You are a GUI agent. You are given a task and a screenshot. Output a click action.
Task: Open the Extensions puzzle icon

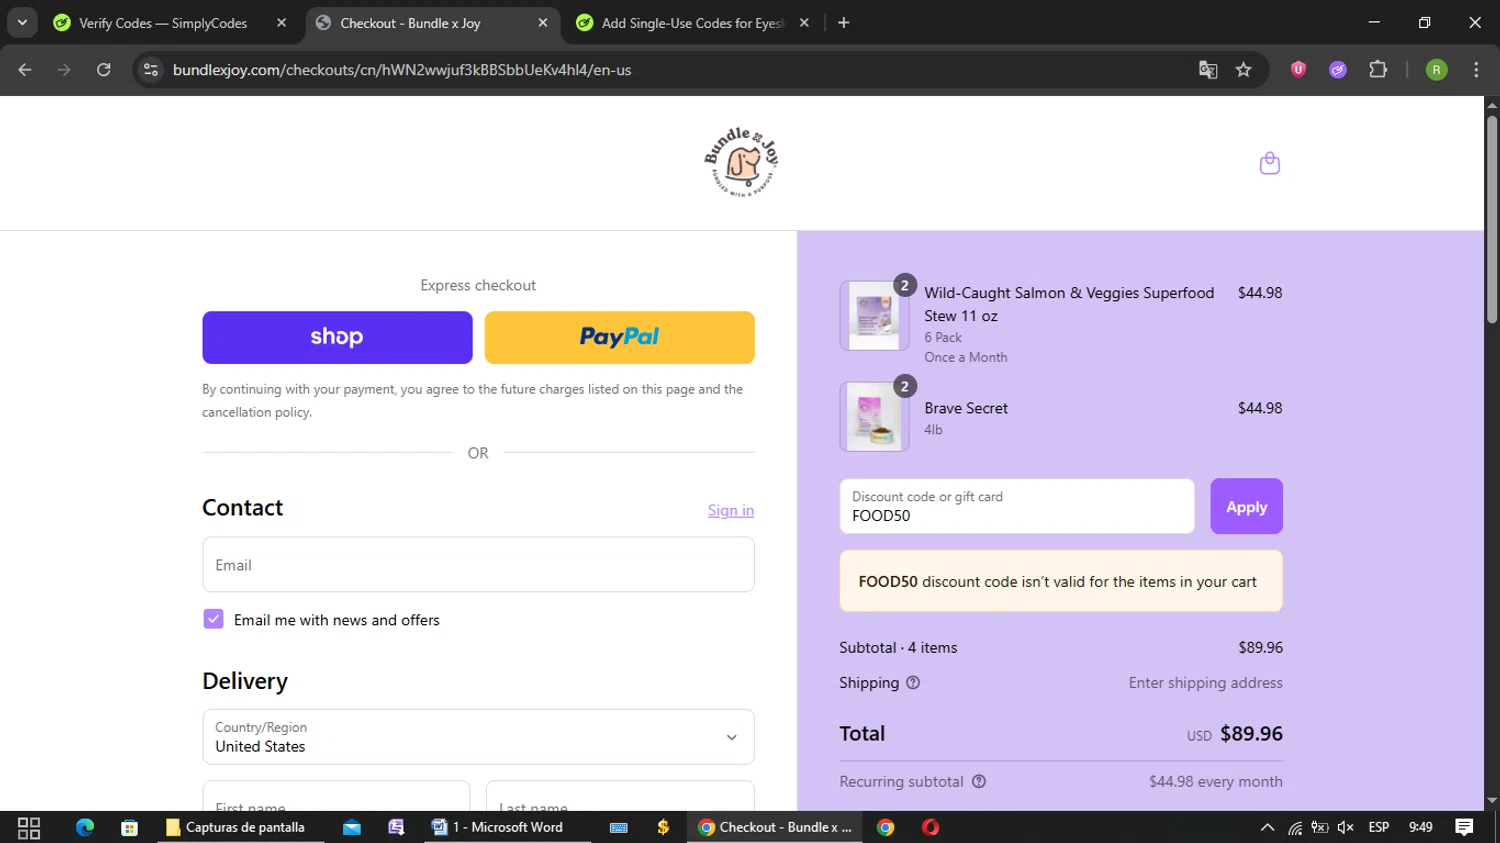1378,70
